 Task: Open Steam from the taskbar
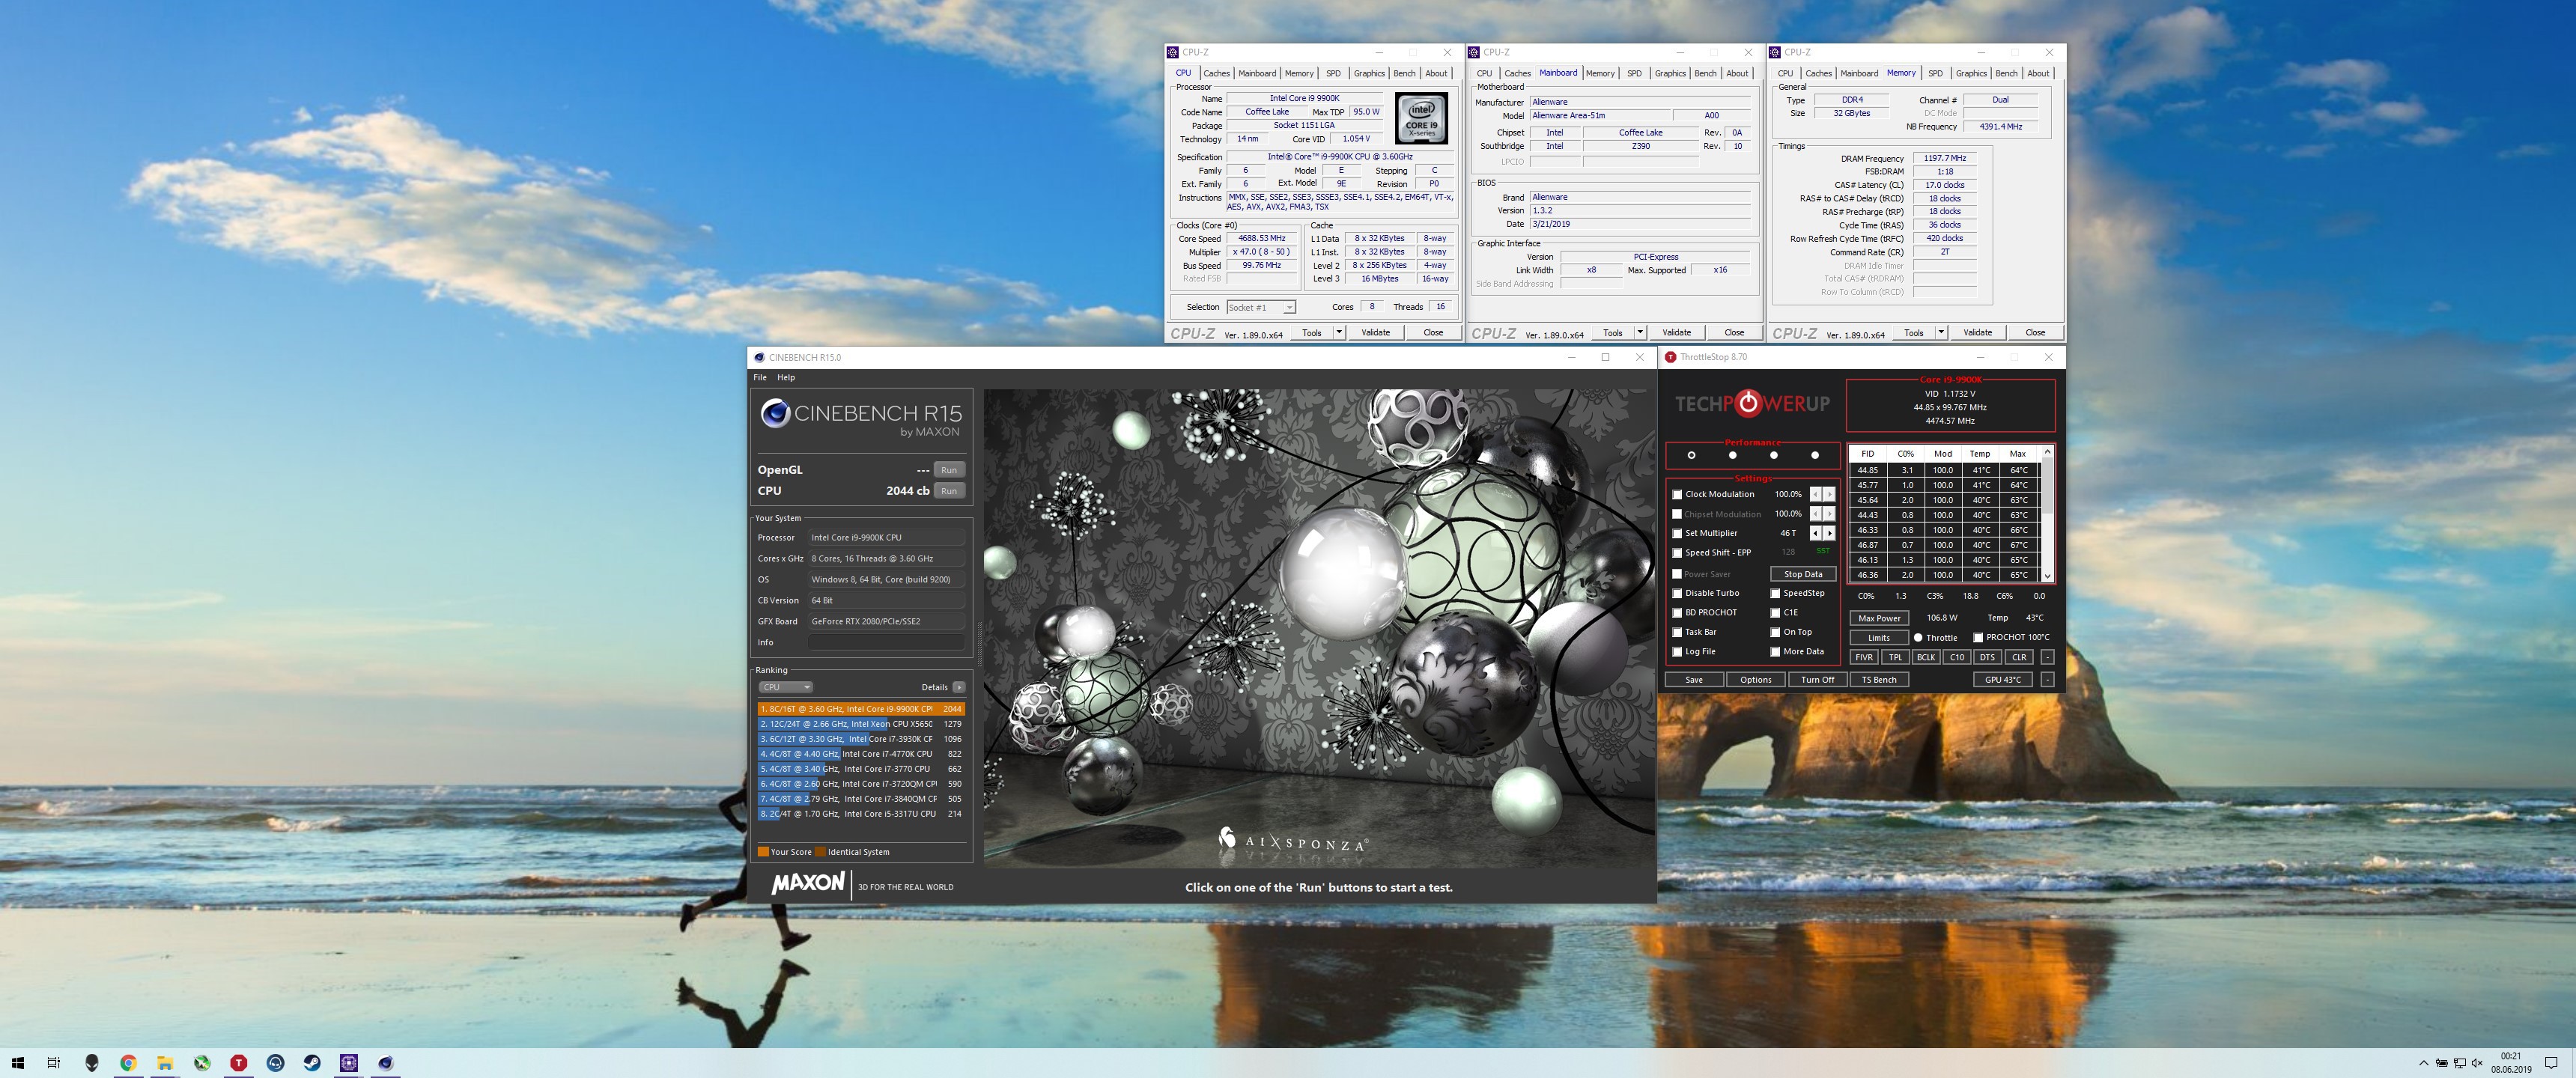coord(312,1063)
